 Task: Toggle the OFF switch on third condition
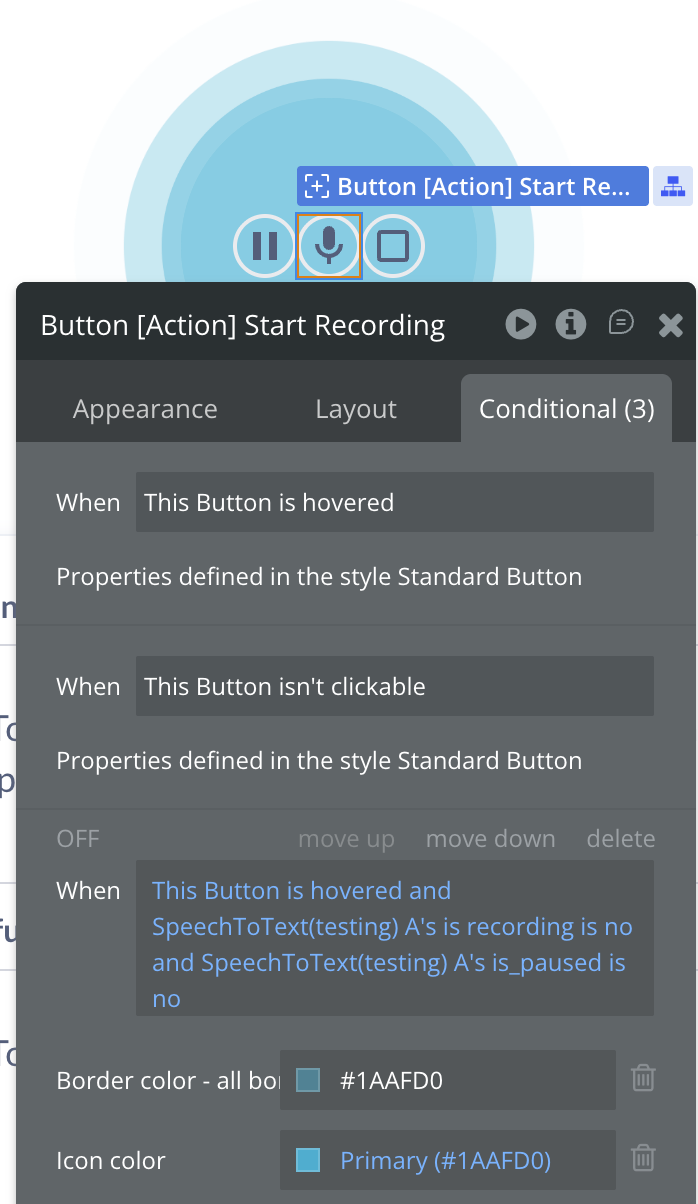point(78,839)
